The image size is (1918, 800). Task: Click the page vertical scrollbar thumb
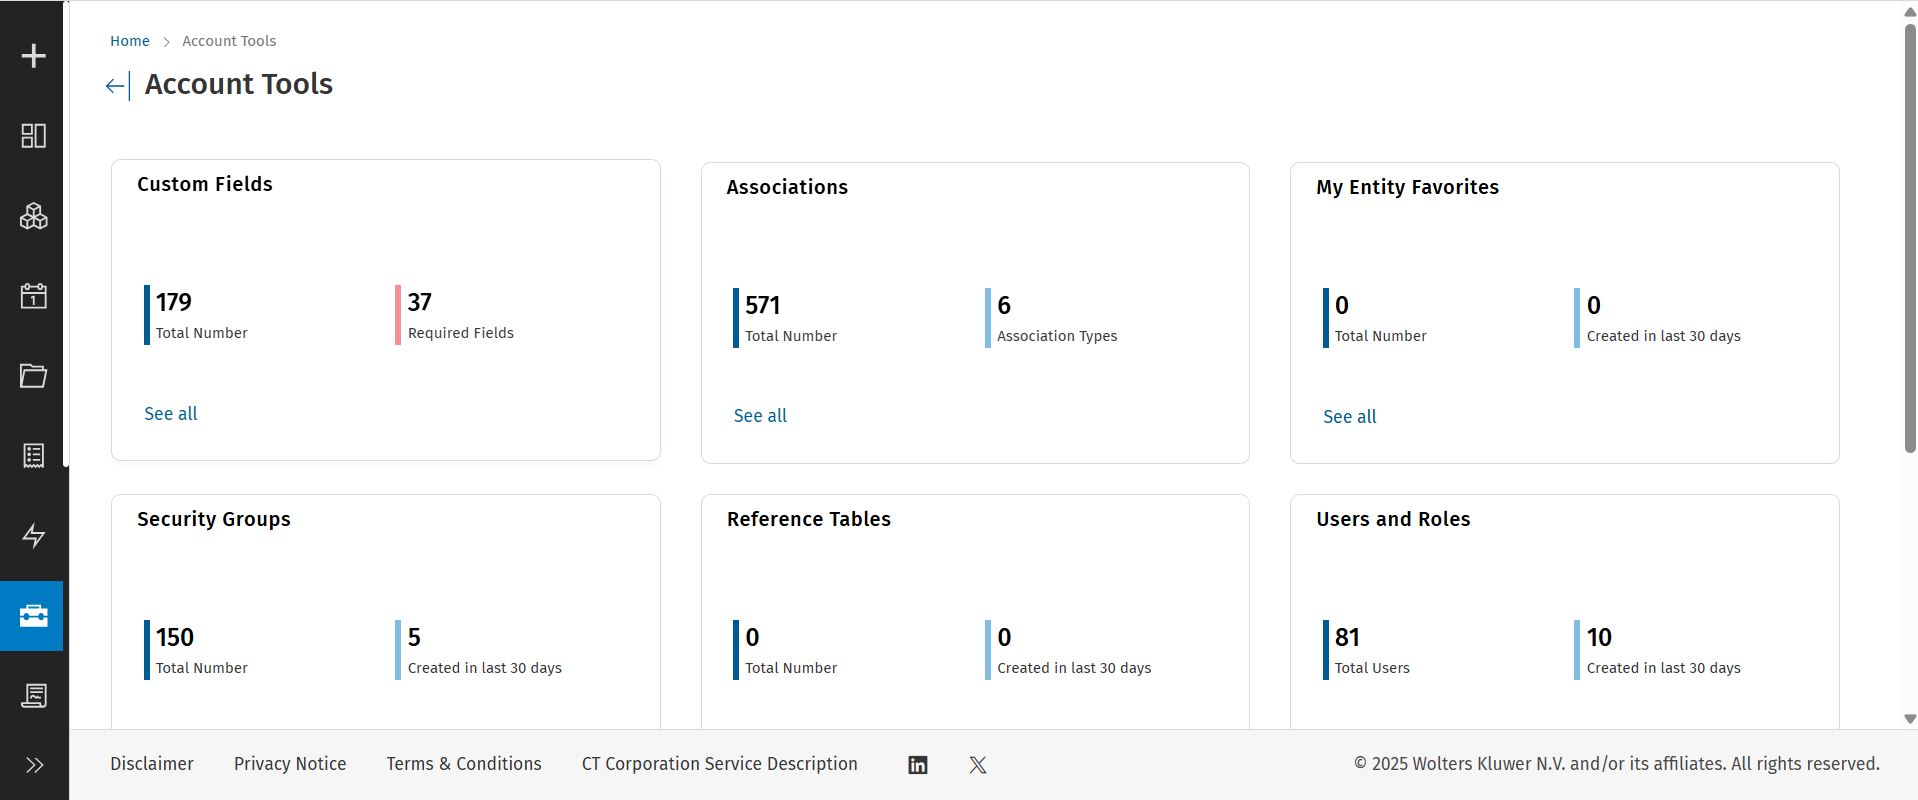point(1910,238)
